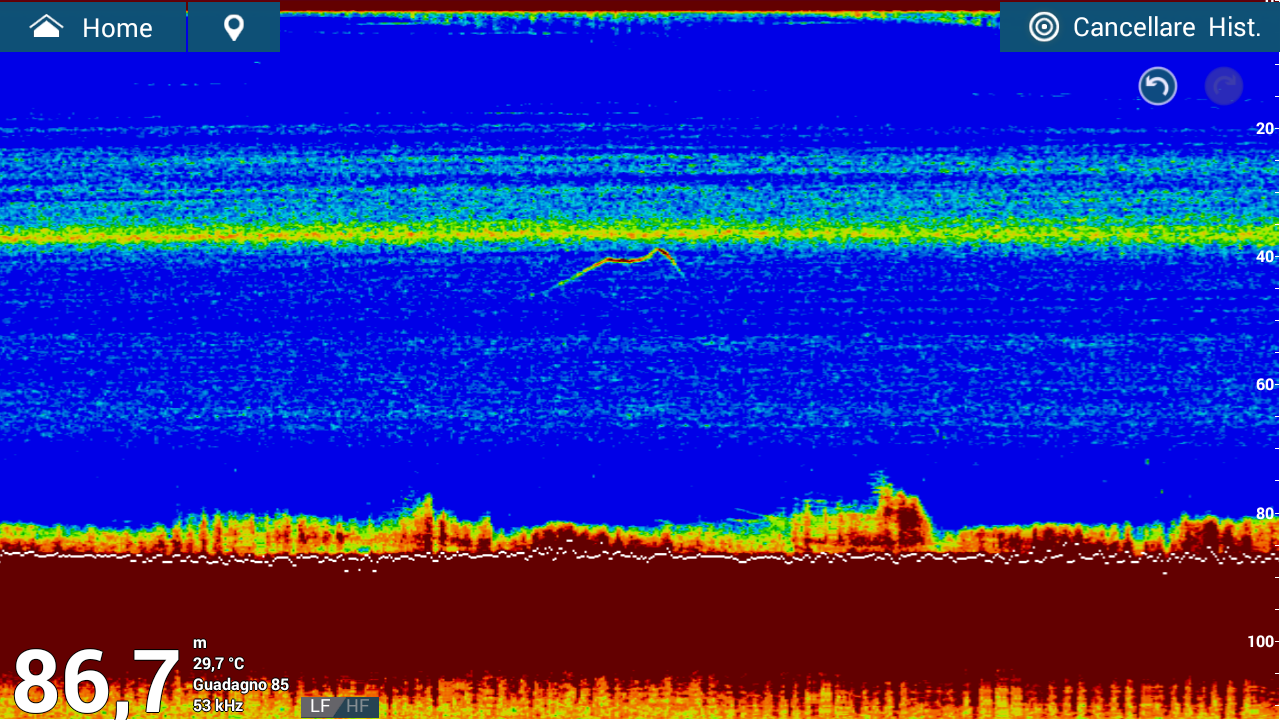Image resolution: width=1280 pixels, height=720 pixels.
Task: Click the 20 depth scale label
Action: pos(1265,128)
